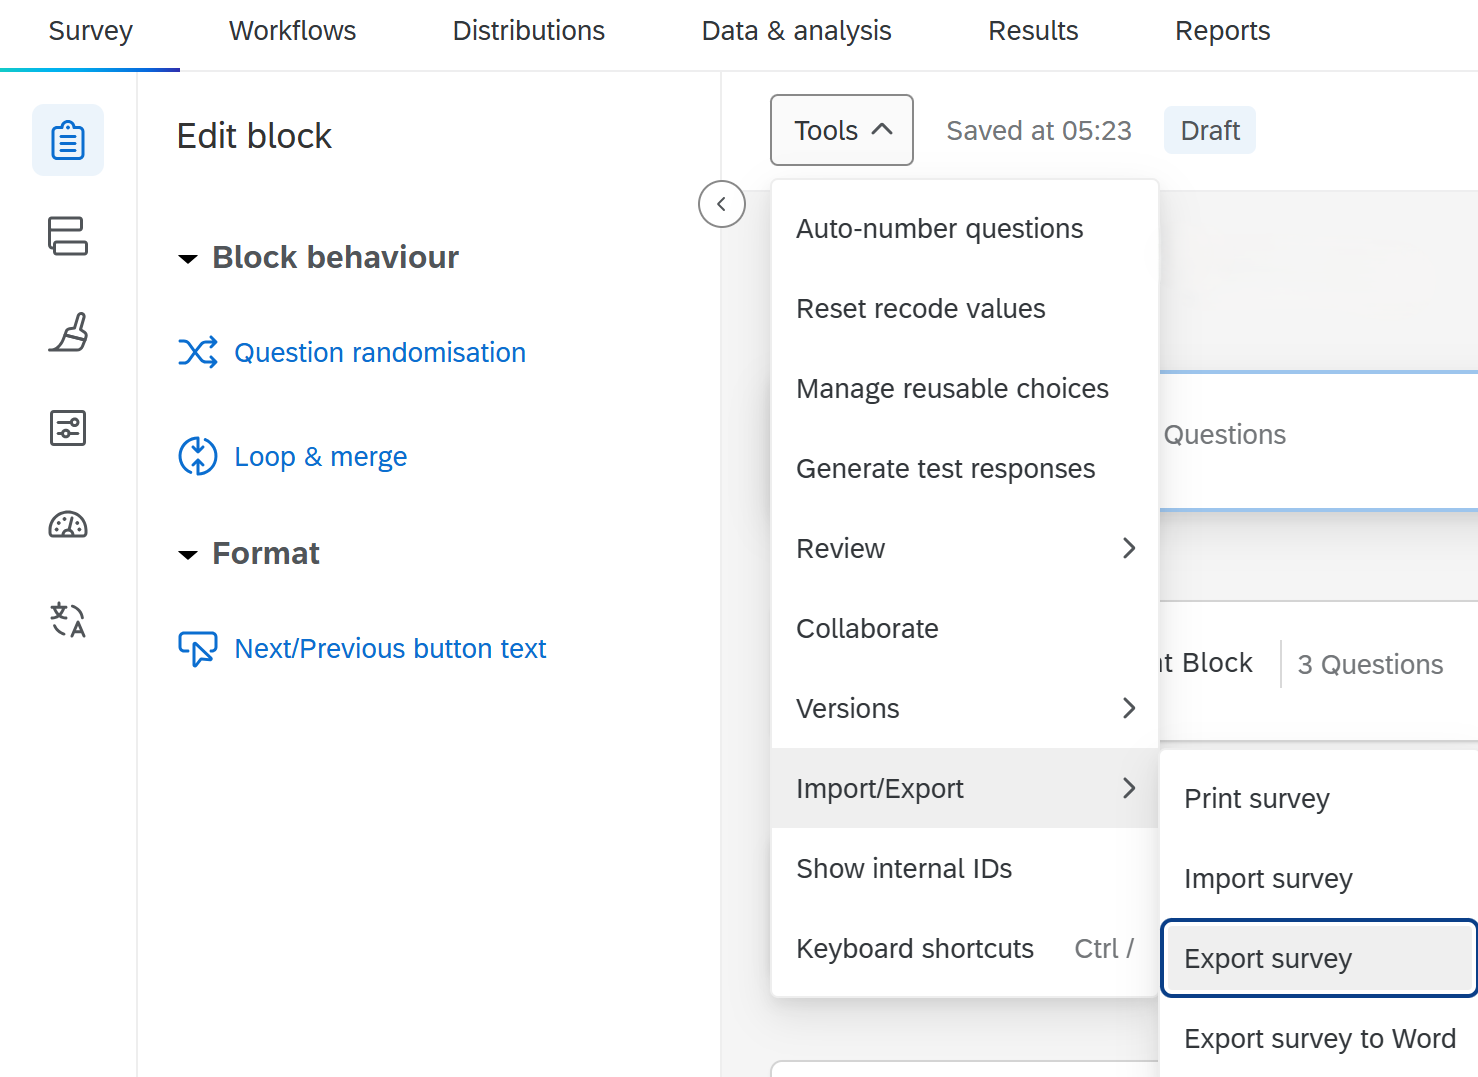Open the Import/Export submenu item
Screen dimensions: 1478x1077
(x=965, y=788)
